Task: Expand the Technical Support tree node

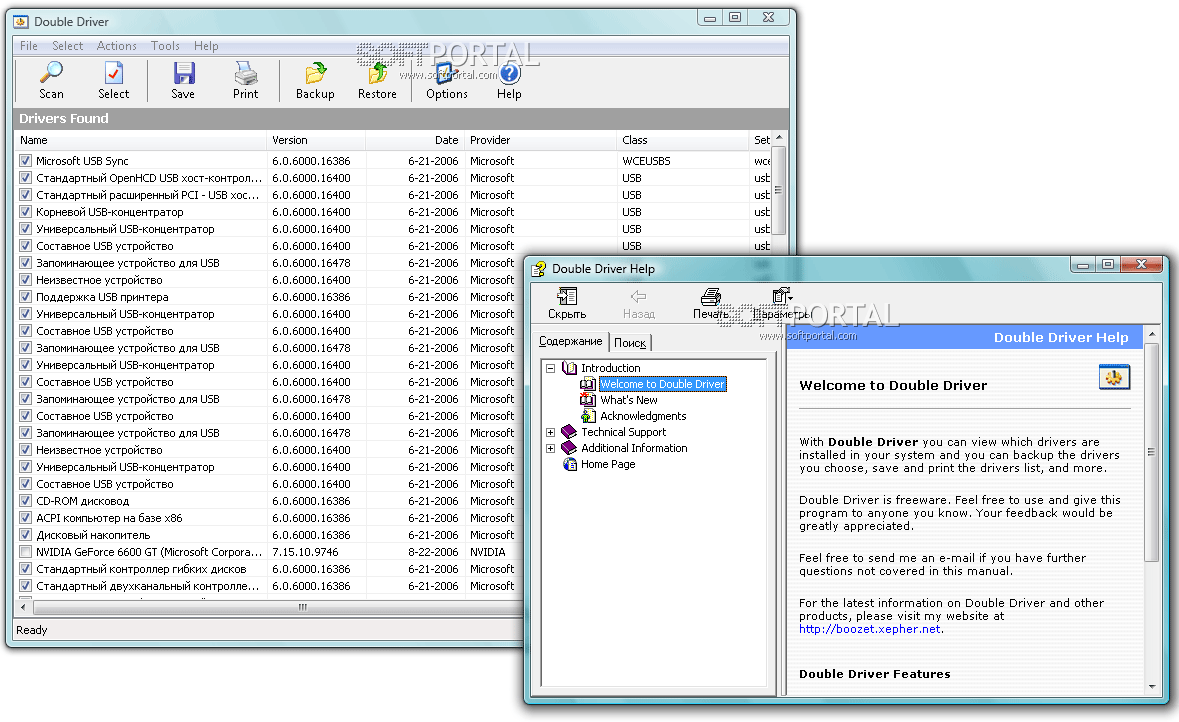Action: (550, 432)
